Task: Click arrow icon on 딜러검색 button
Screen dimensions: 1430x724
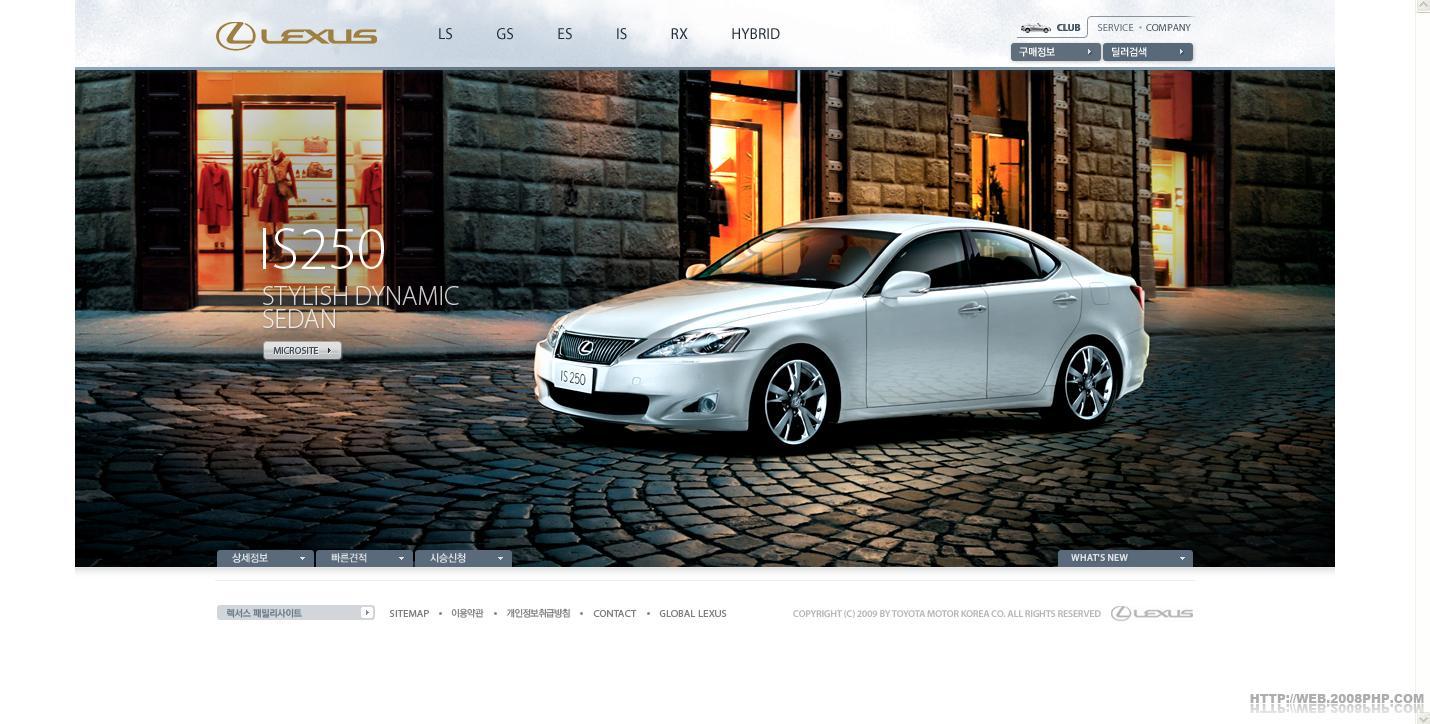Action: [1180, 52]
